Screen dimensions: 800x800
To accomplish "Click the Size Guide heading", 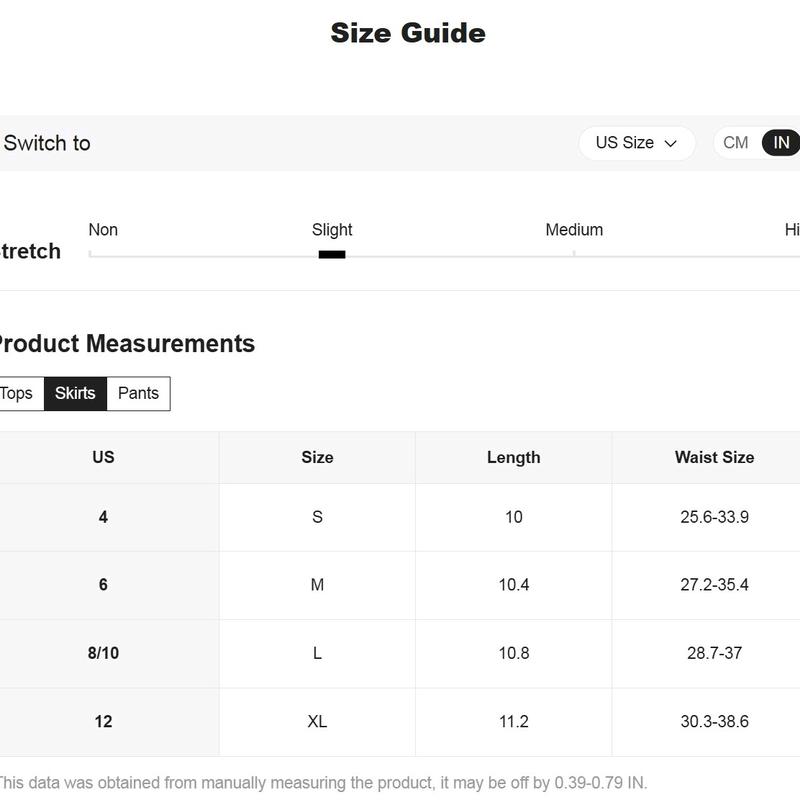I will tap(408, 33).
